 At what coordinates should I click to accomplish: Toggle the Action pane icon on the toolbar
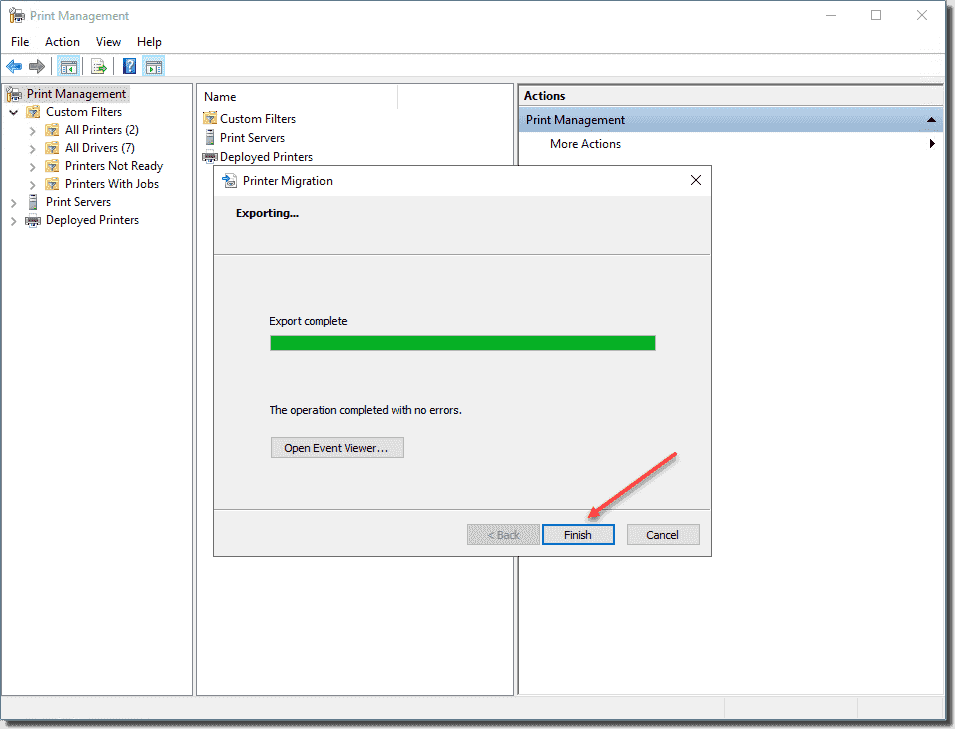(153, 66)
